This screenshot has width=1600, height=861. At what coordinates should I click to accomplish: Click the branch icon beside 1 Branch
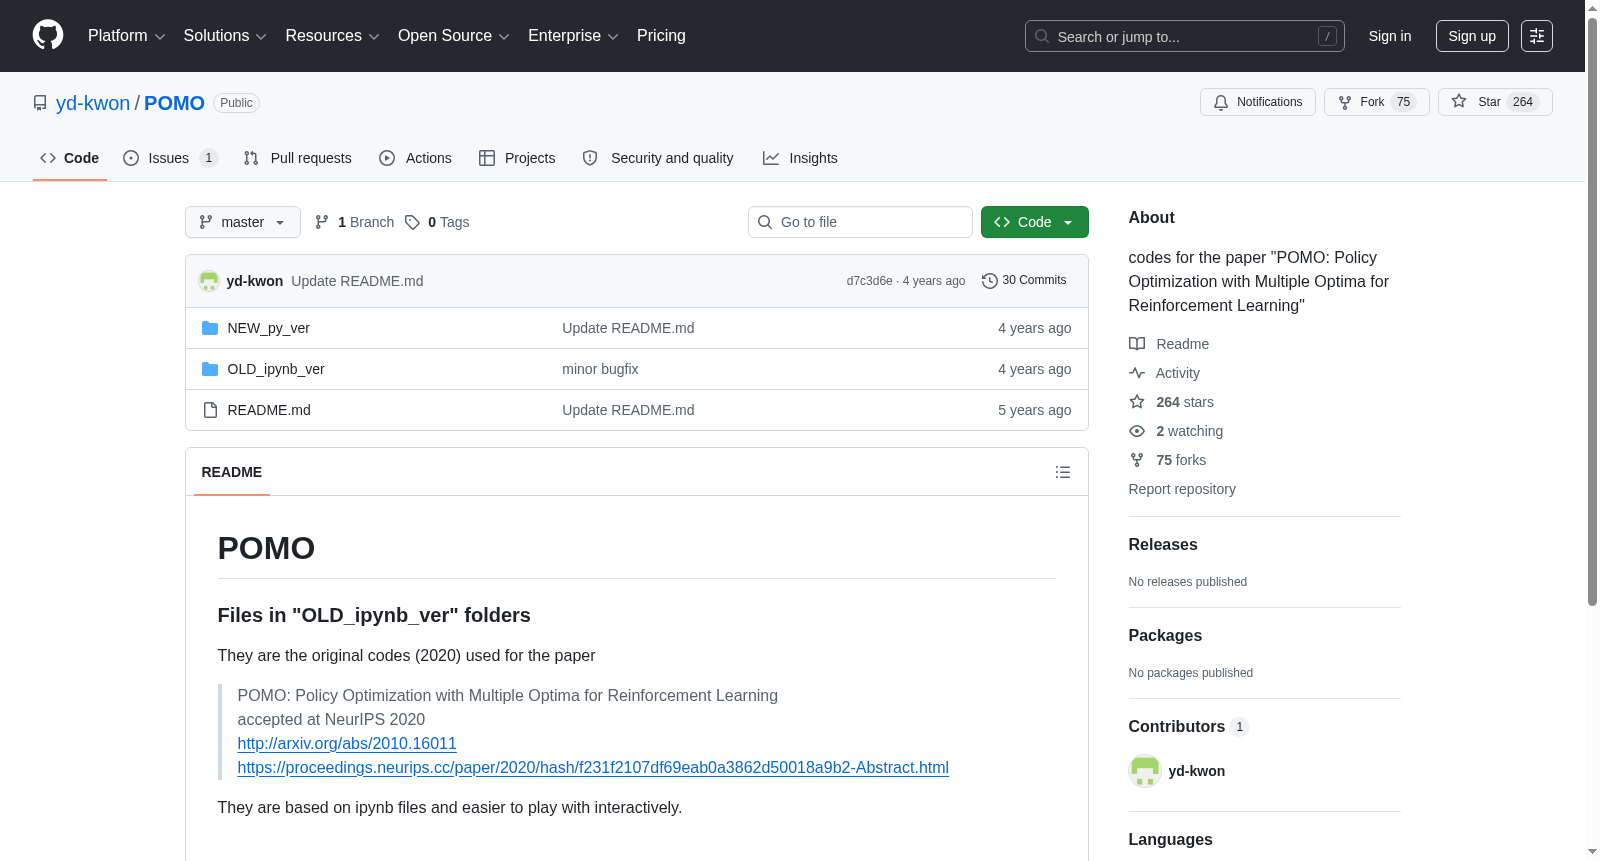point(322,222)
